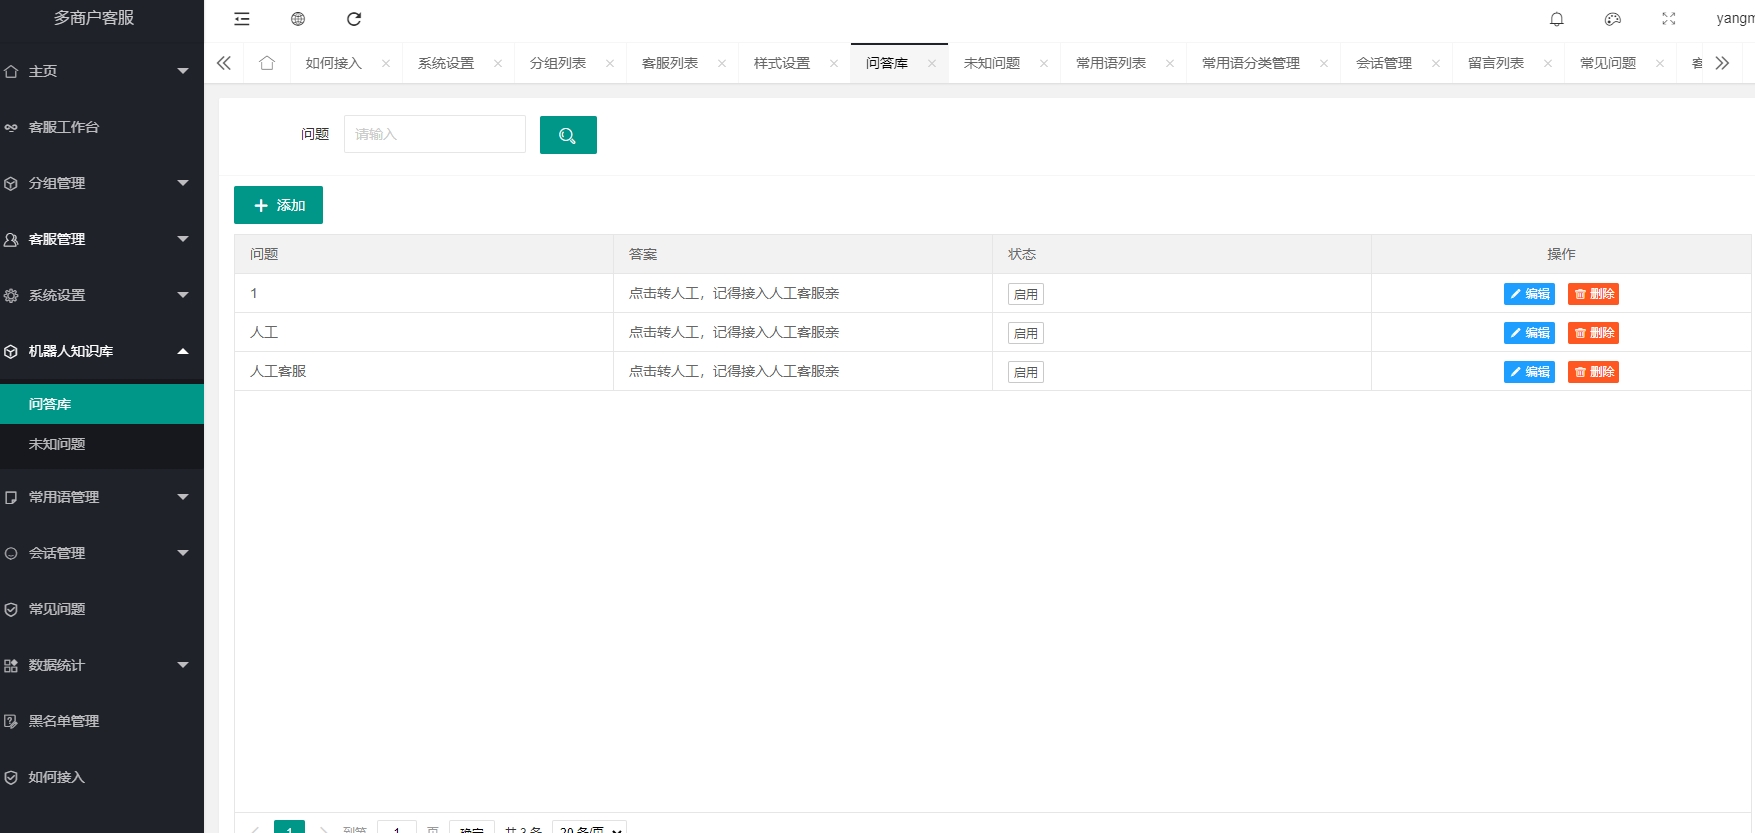Expand the 常用语管理 sidebar menu

point(102,497)
